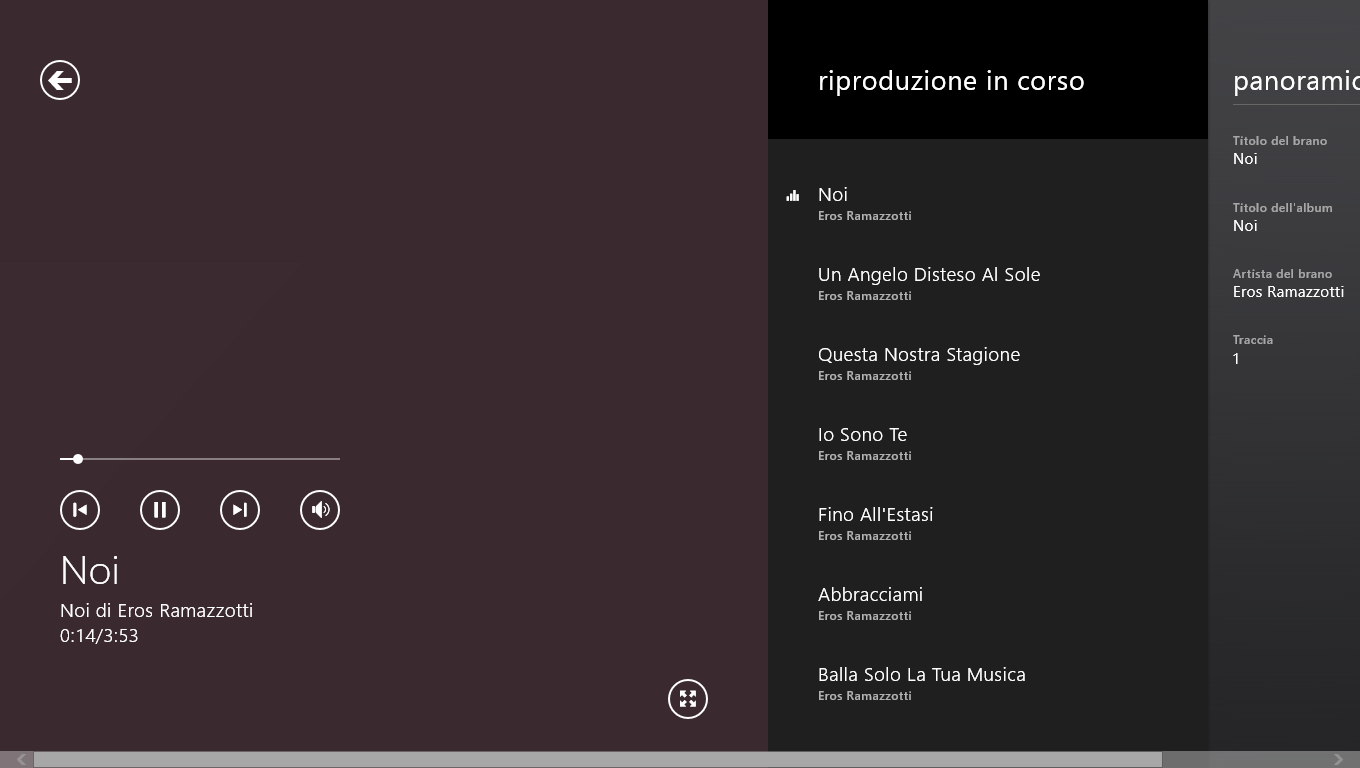
Task: Click the playback progress slider handle
Action: pyautogui.click(x=78, y=459)
